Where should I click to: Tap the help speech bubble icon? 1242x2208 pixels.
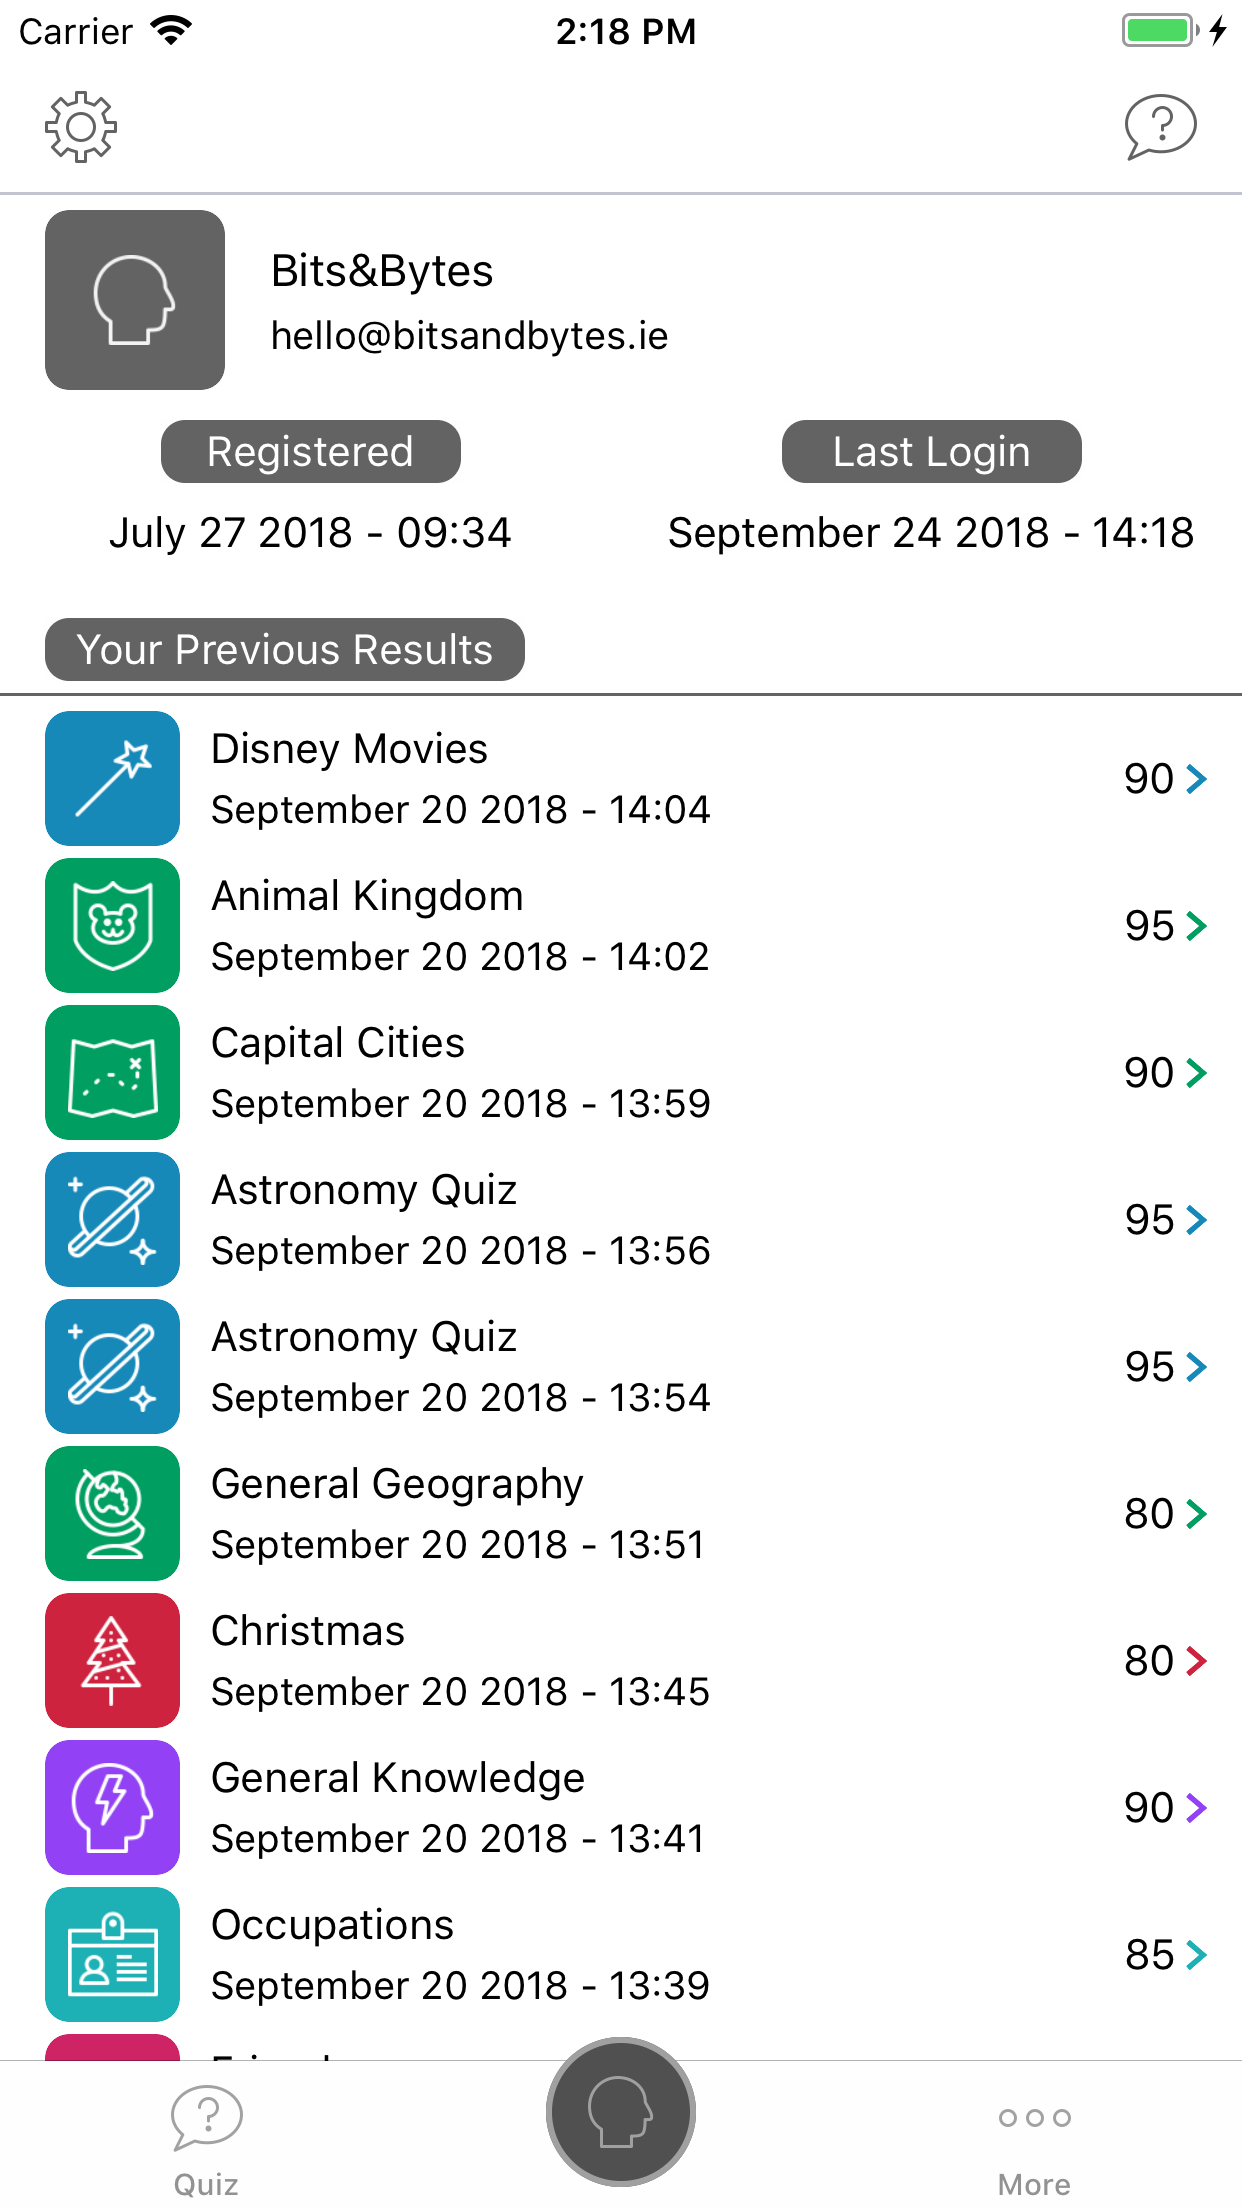coord(1160,127)
